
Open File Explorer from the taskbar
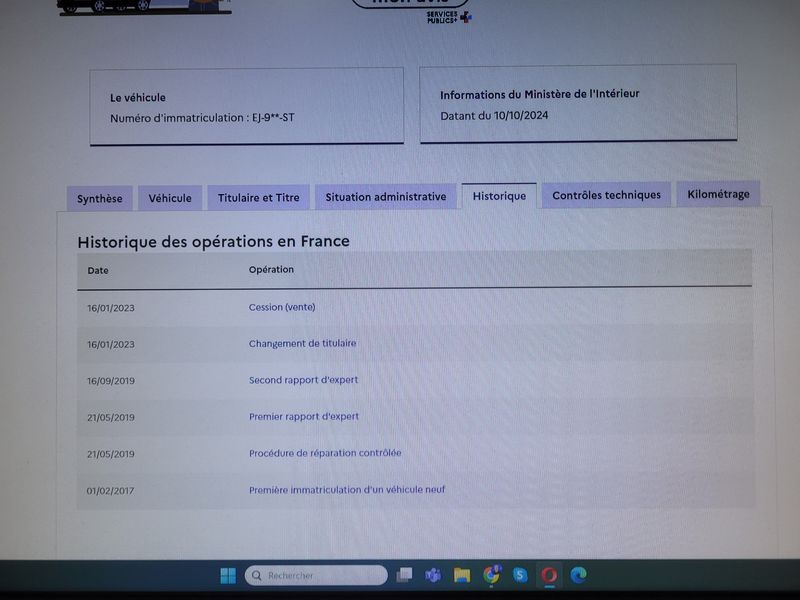[x=462, y=575]
